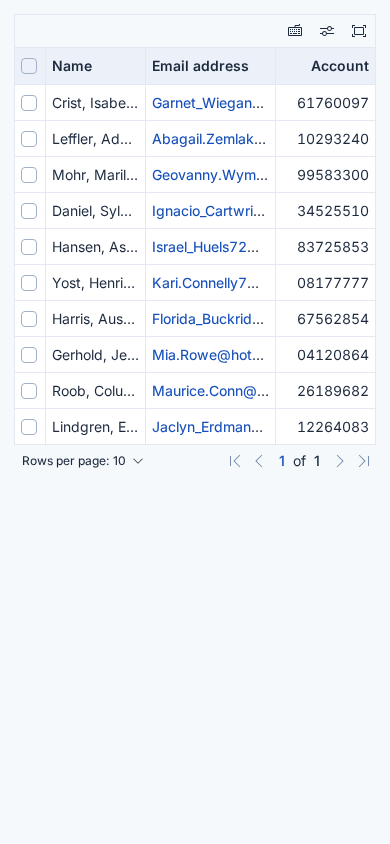Open the table settings sliders icon
The width and height of the screenshot is (390, 844).
(x=327, y=31)
